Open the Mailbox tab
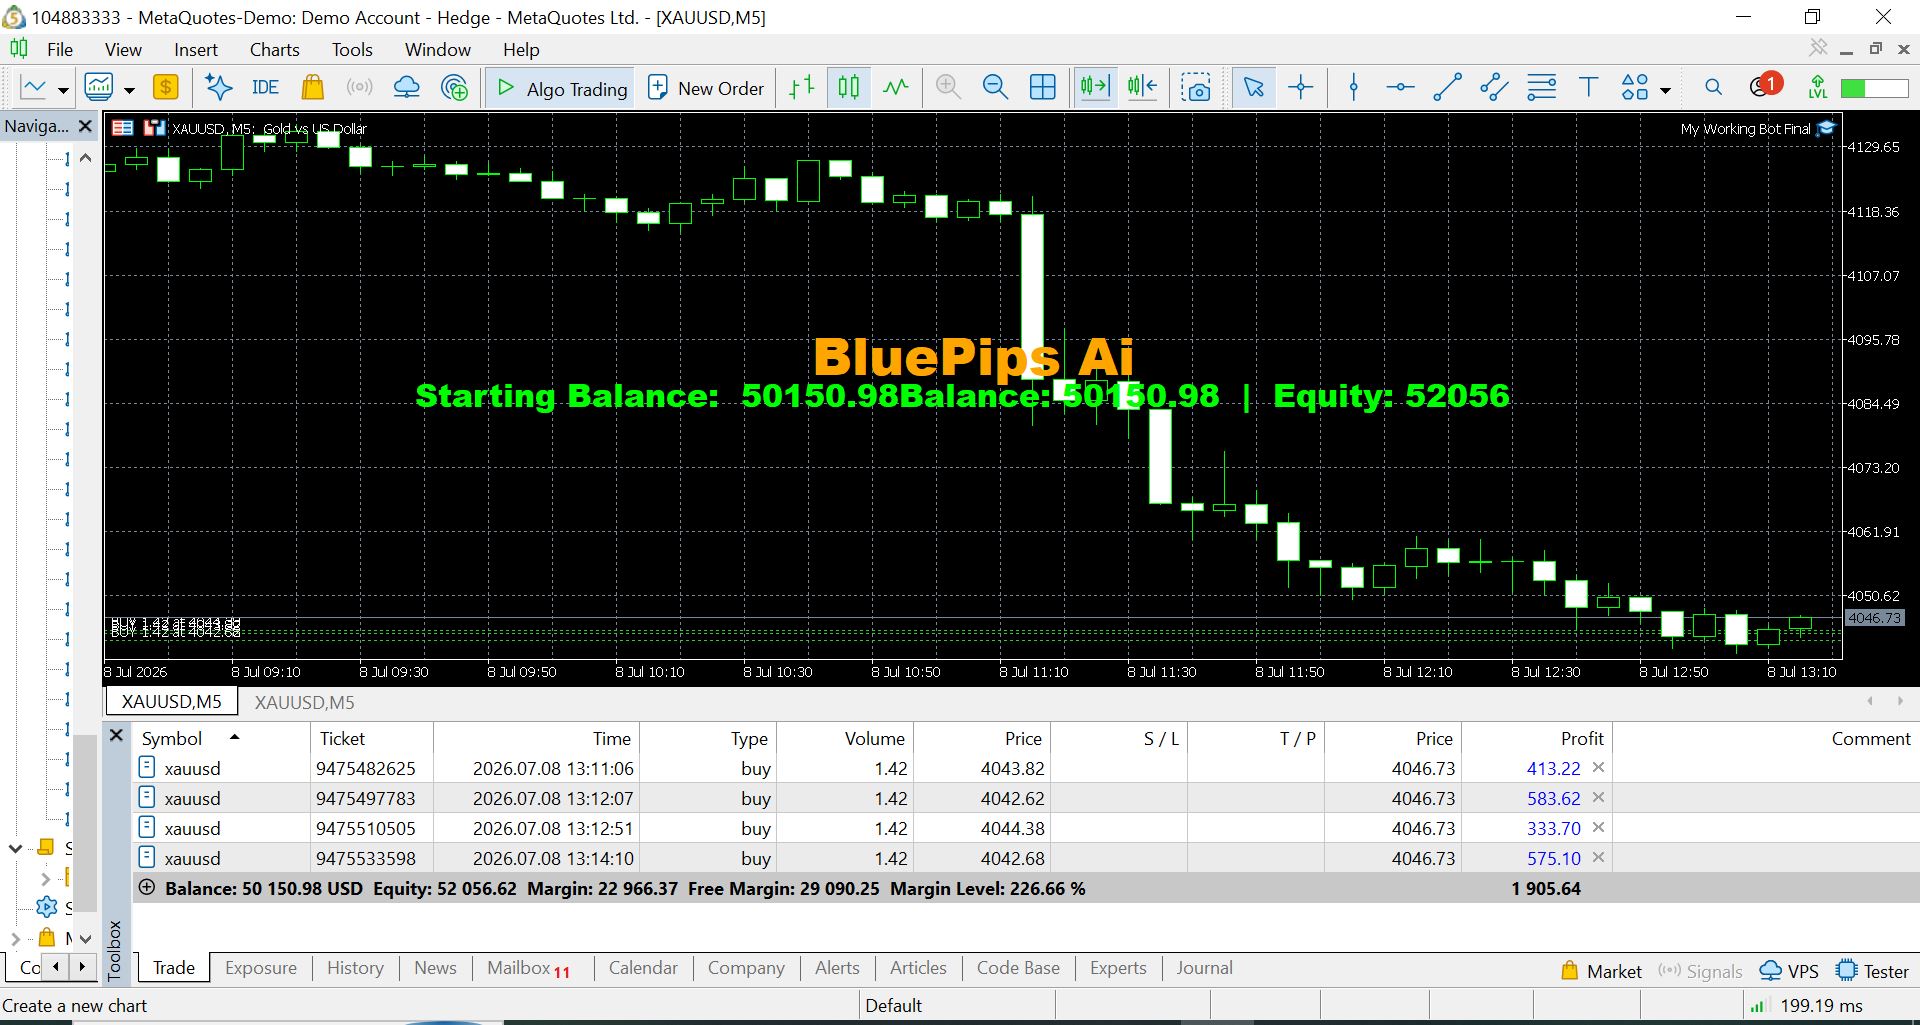The height and width of the screenshot is (1025, 1920). coord(528,968)
